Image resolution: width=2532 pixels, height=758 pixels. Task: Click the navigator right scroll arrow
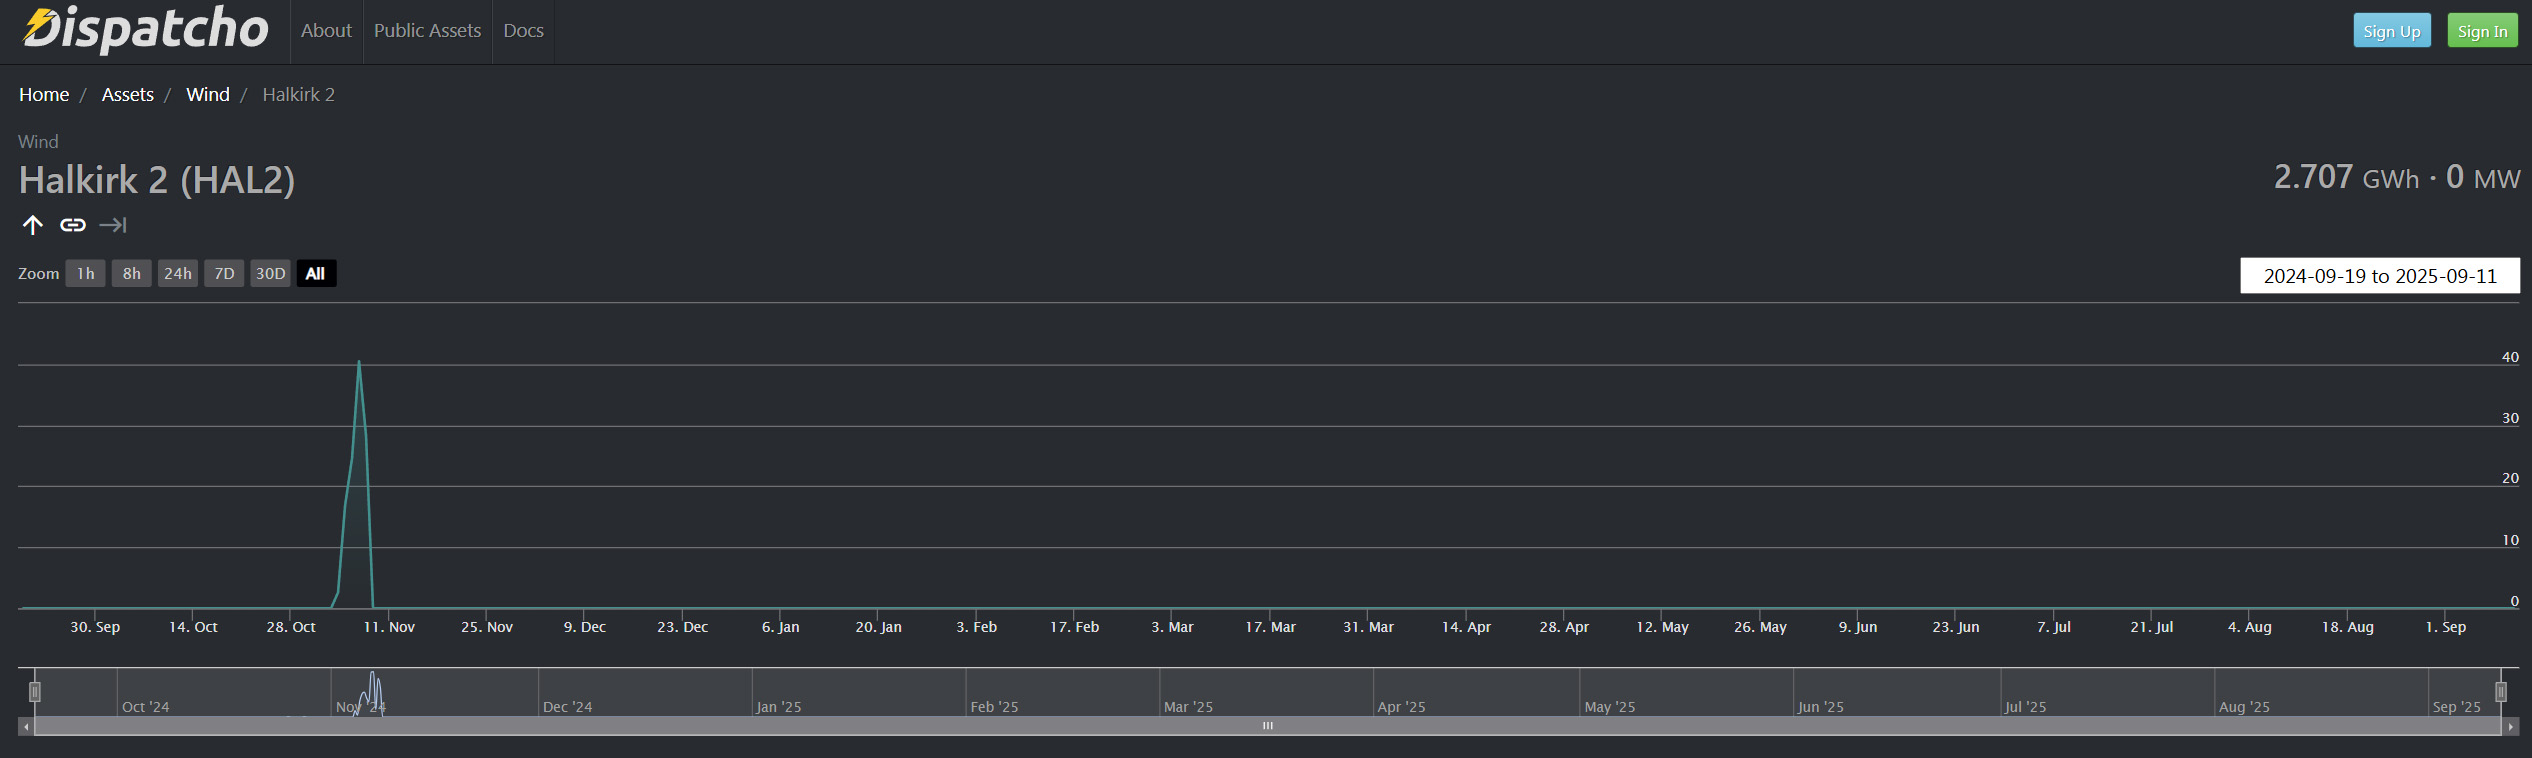[2510, 727]
